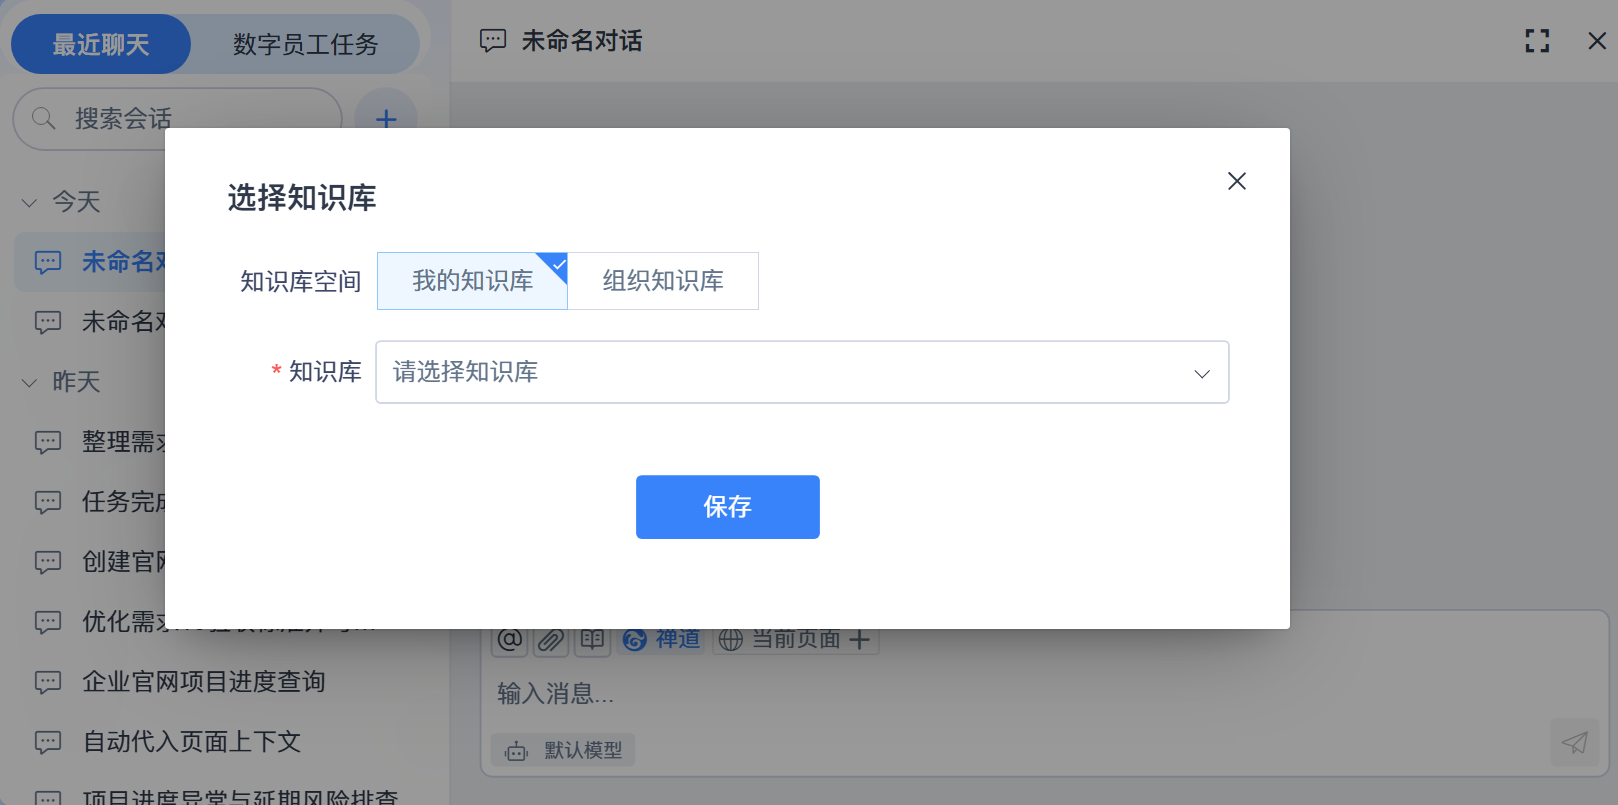Image resolution: width=1618 pixels, height=805 pixels.
Task: Click the 当前页面 context chip
Action: click(x=796, y=639)
